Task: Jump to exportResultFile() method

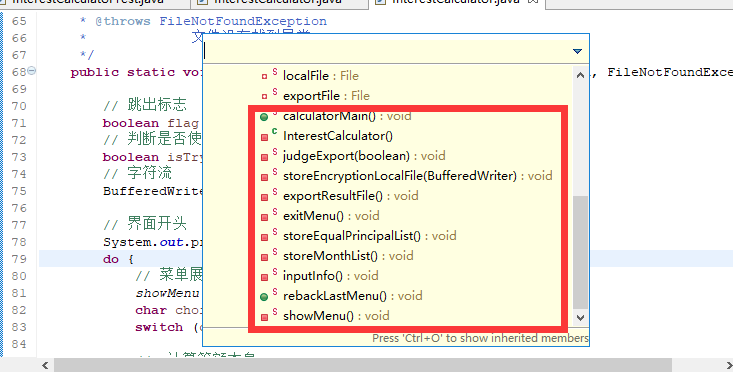Action: point(351,196)
